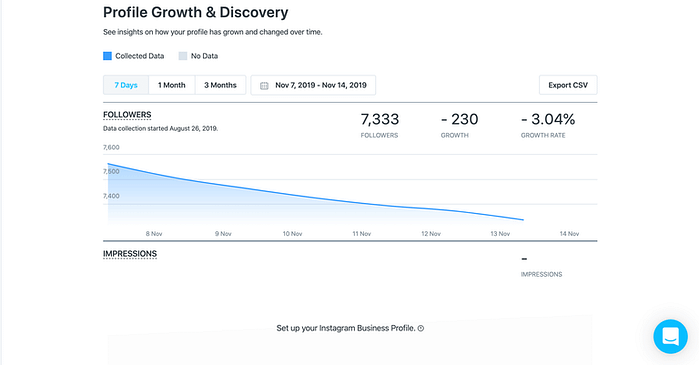Viewport: 699px width, 365px height.
Task: Click the end of the followers line chart
Action: (x=523, y=220)
